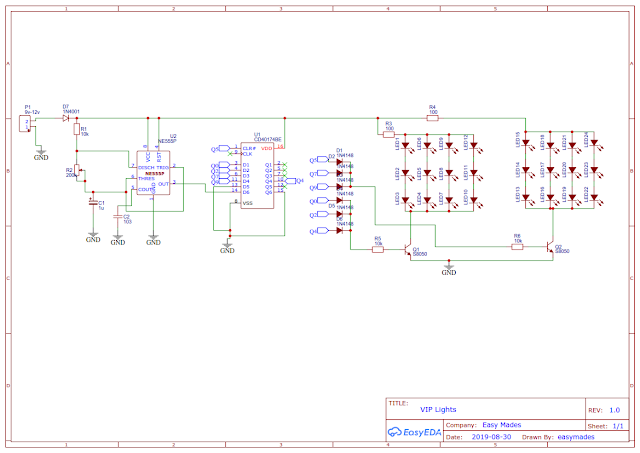Select the NE555P timer IC body

(153, 173)
